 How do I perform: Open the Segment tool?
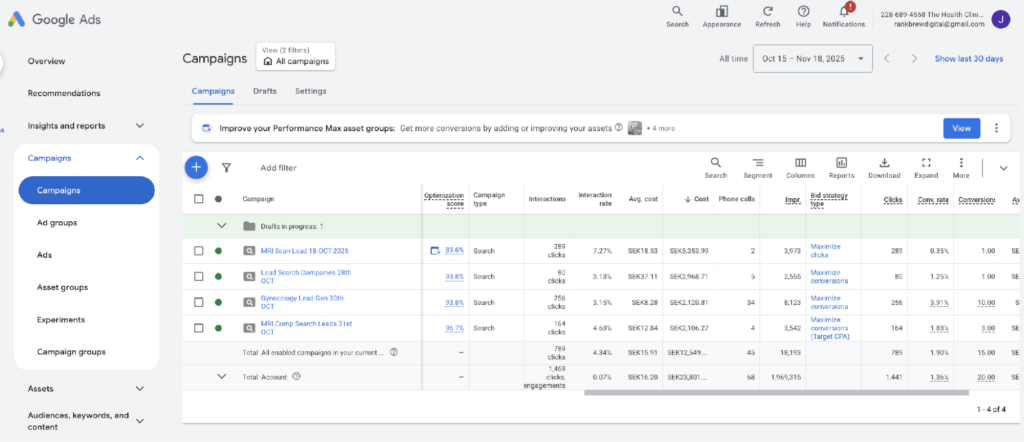tap(758, 168)
